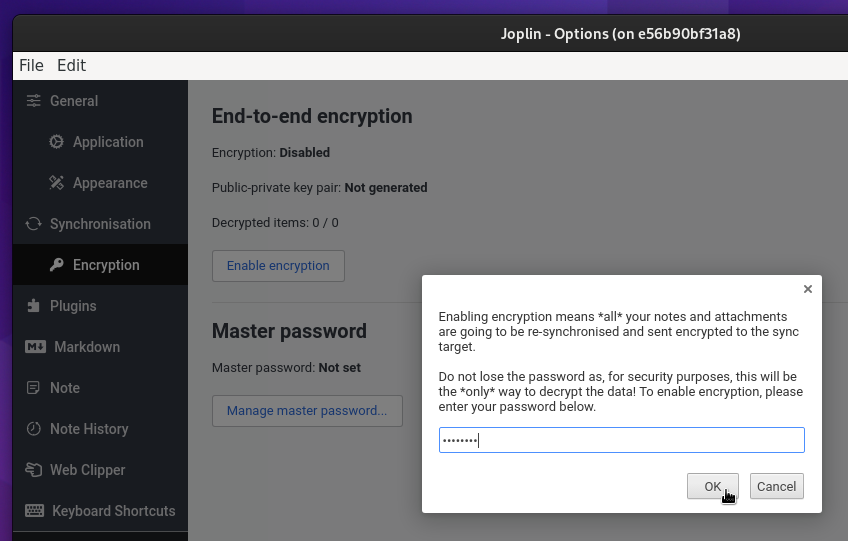The height and width of the screenshot is (541, 848).
Task: Click the 'End-to-end encryption' heading
Action: coord(312,116)
